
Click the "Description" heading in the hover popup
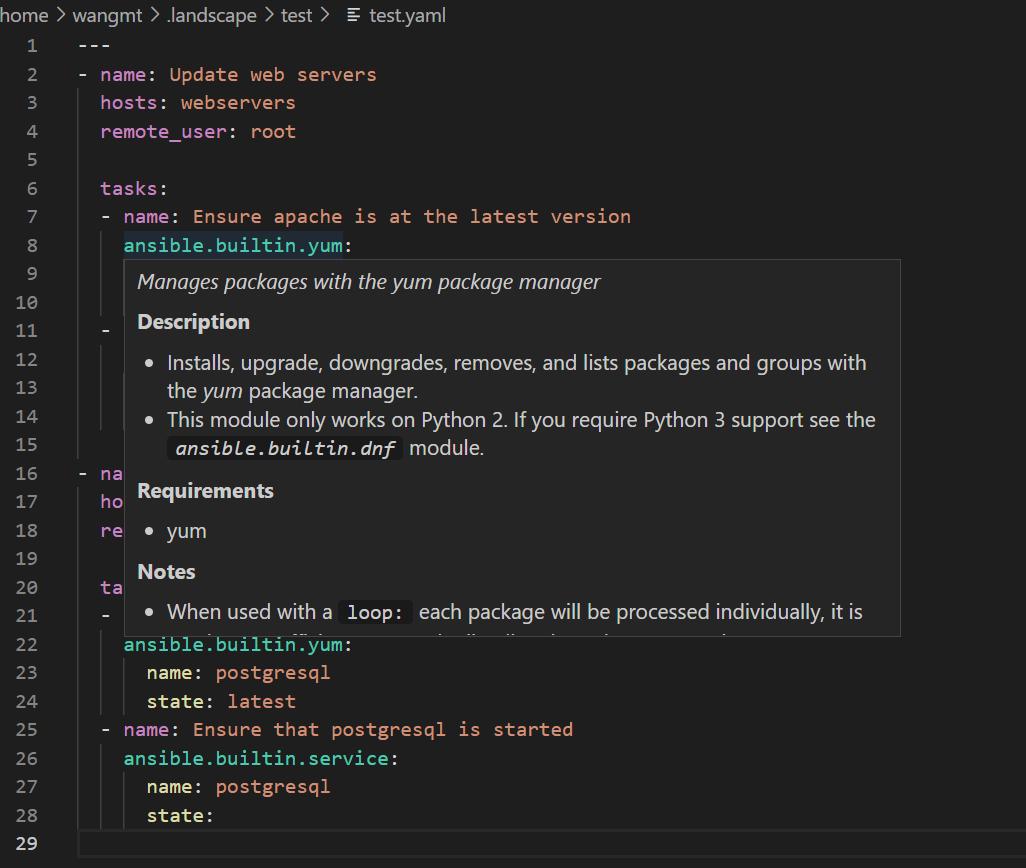click(193, 322)
